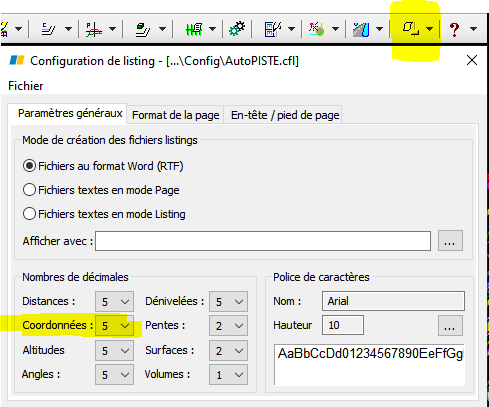Open dropdown arrow next to configuration icon
489x407 pixels.
430,29
